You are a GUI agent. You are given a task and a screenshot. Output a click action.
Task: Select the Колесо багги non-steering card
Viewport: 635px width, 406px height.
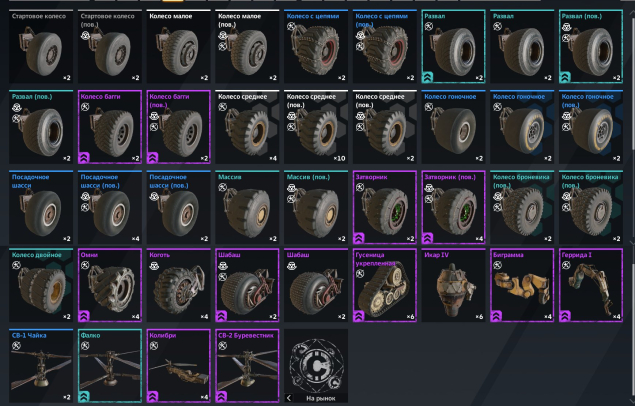click(x=110, y=127)
